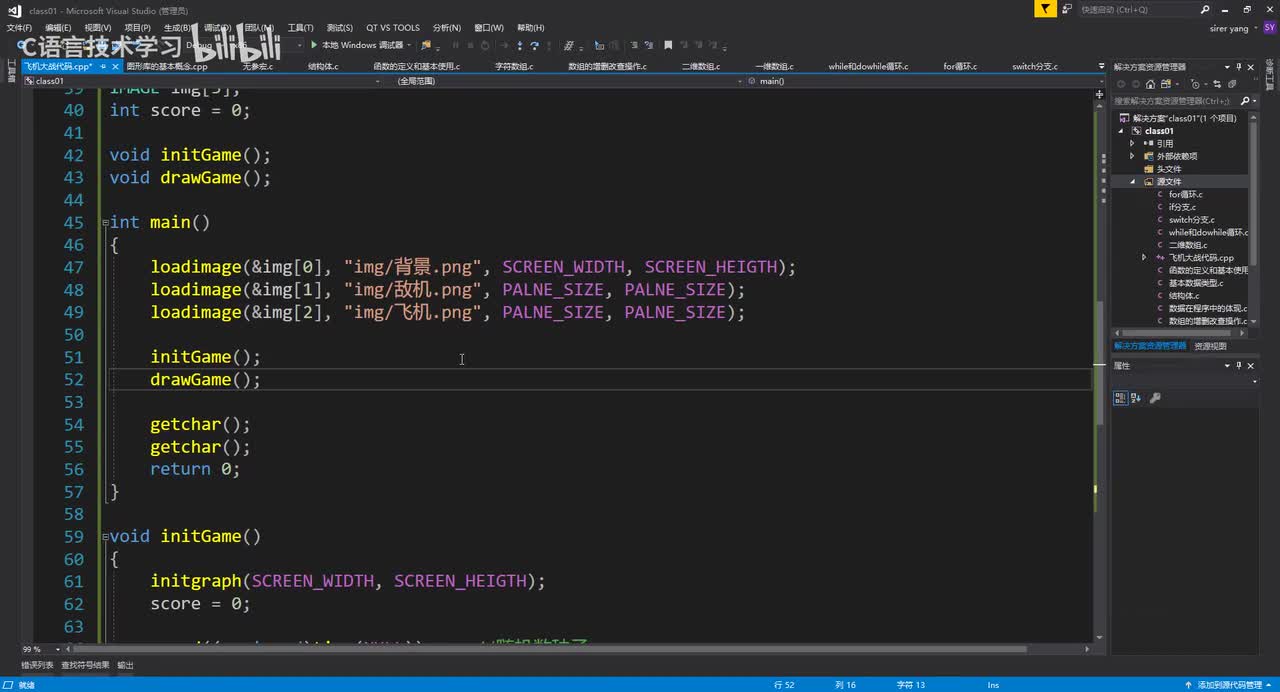Toggle pin on the 飞机大战代码.cpp tab
The width and height of the screenshot is (1280, 692).
103,67
